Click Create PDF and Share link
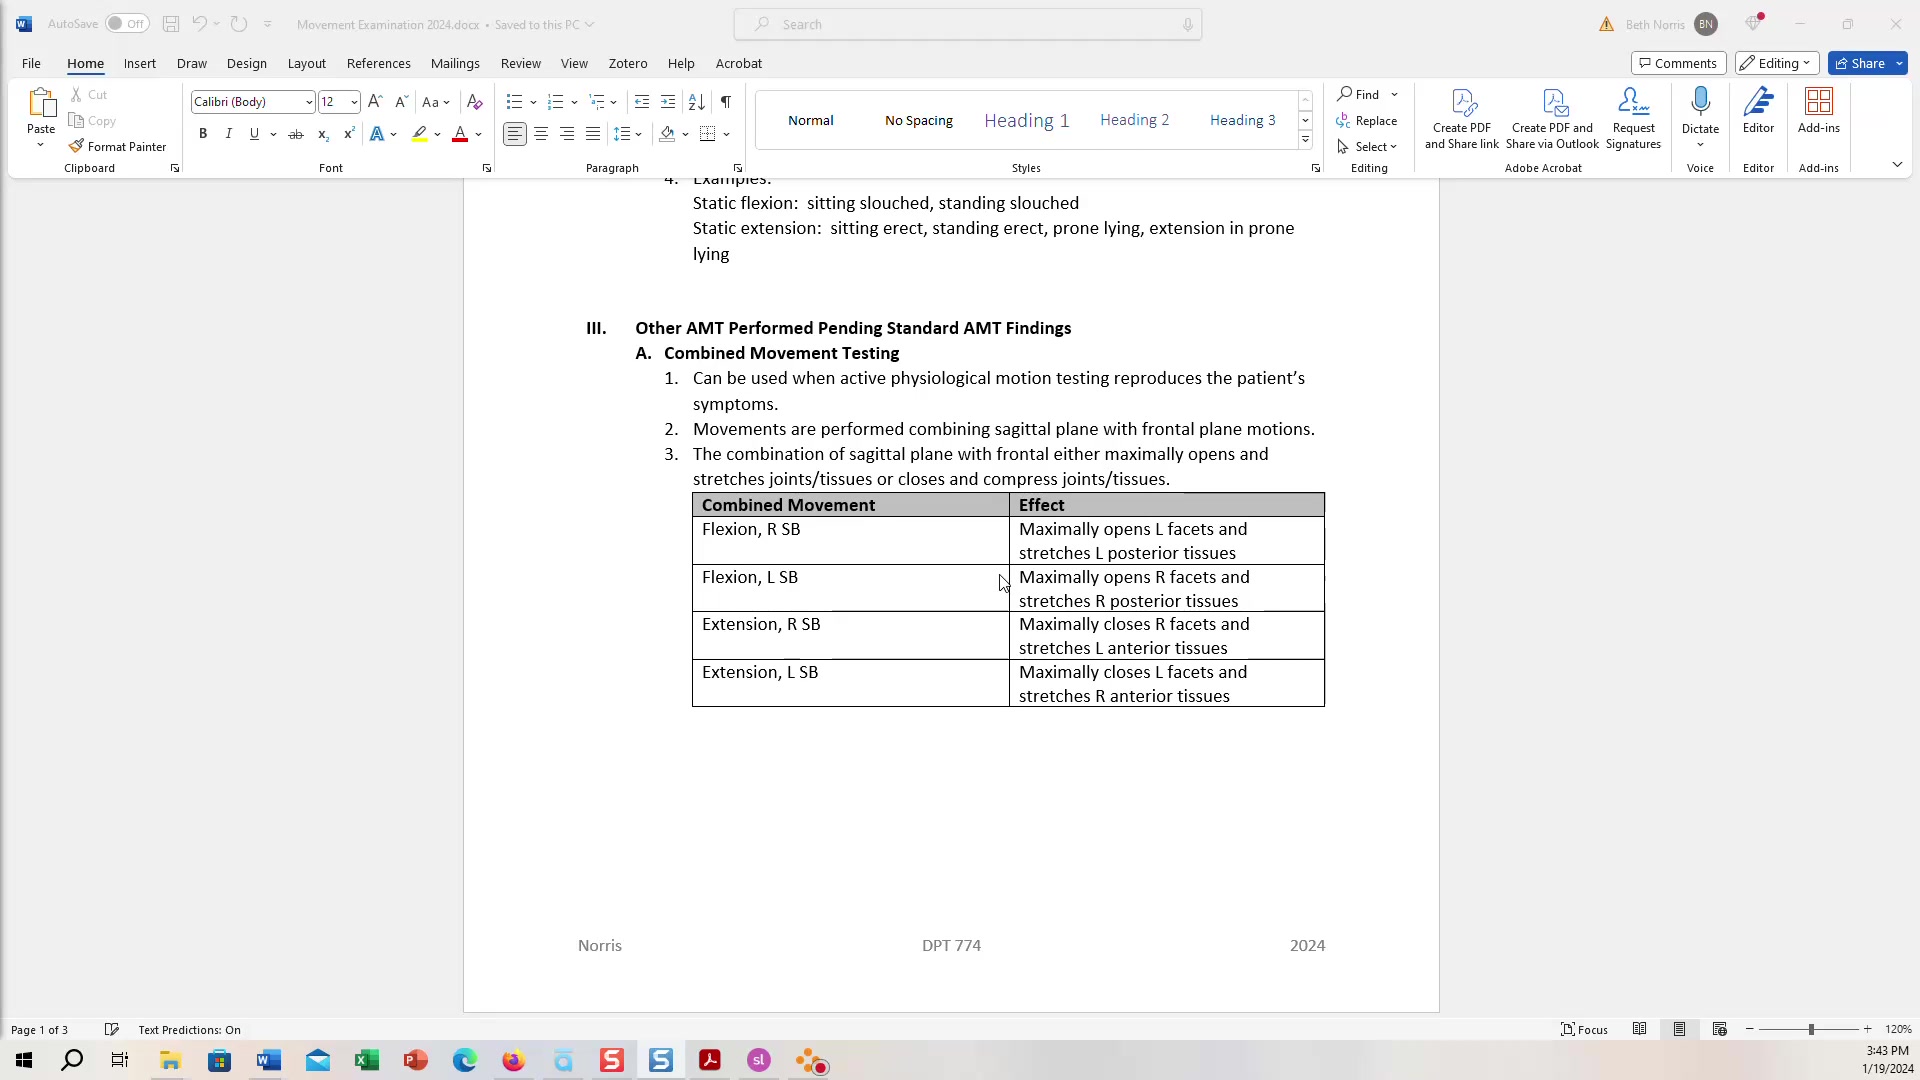Image resolution: width=1920 pixels, height=1080 pixels. (x=1461, y=117)
